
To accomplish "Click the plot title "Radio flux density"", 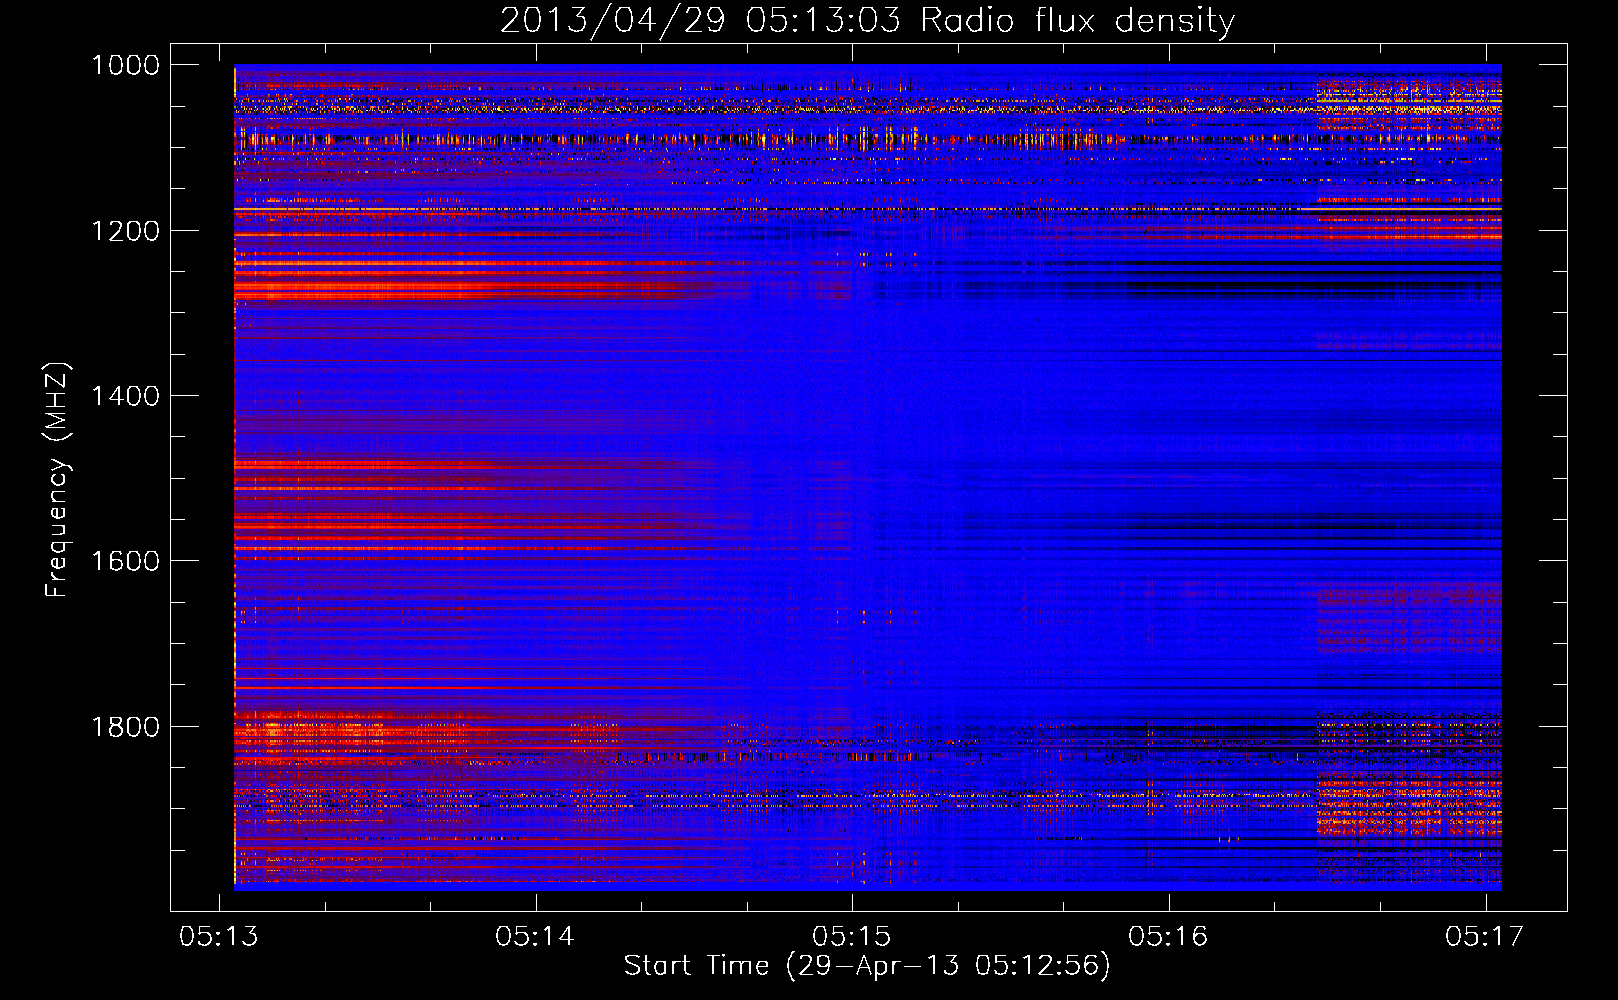I will pos(1077,20).
